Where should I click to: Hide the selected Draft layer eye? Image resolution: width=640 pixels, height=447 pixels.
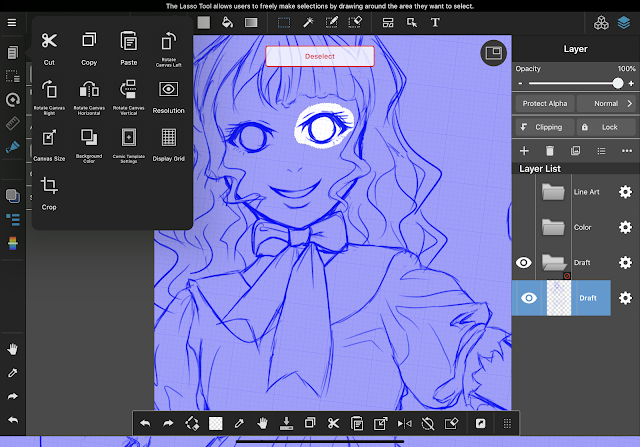pyautogui.click(x=529, y=298)
